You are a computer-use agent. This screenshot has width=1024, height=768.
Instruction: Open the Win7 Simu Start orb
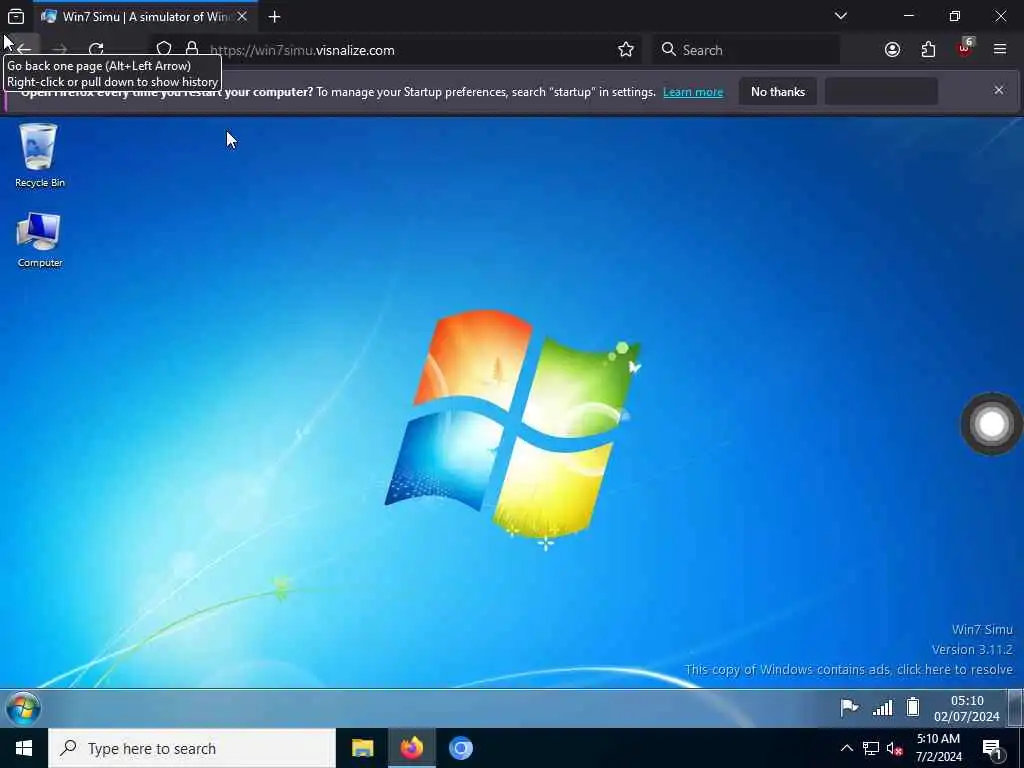pos(23,708)
